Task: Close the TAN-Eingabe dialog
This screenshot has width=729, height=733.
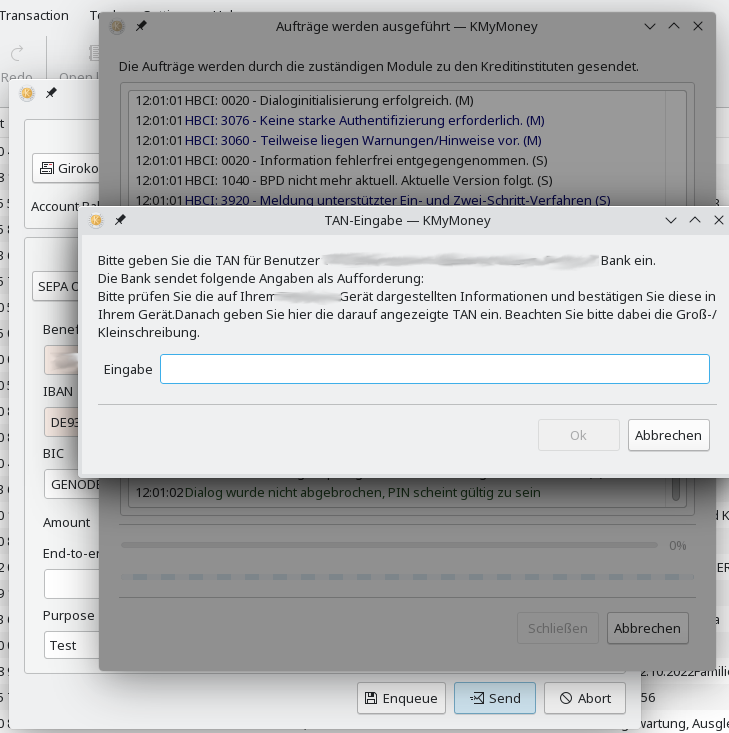Action: pos(719,220)
